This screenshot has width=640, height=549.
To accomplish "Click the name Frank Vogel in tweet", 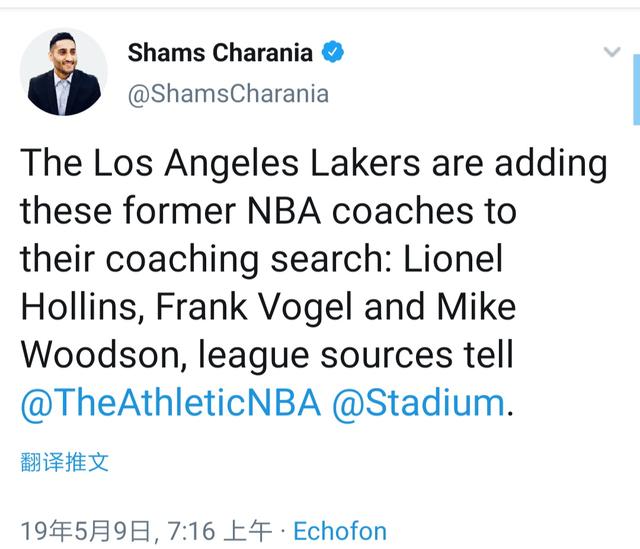I will tap(253, 307).
